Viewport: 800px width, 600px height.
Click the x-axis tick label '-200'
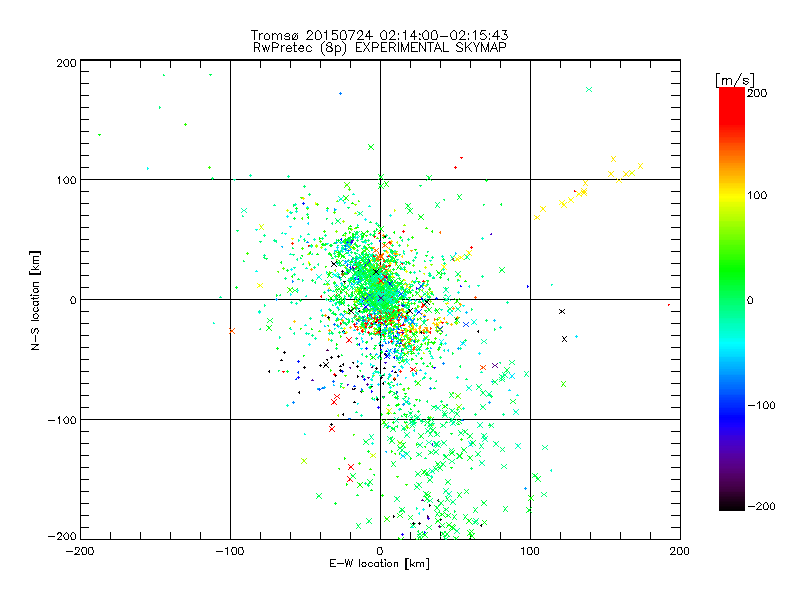(x=80, y=551)
